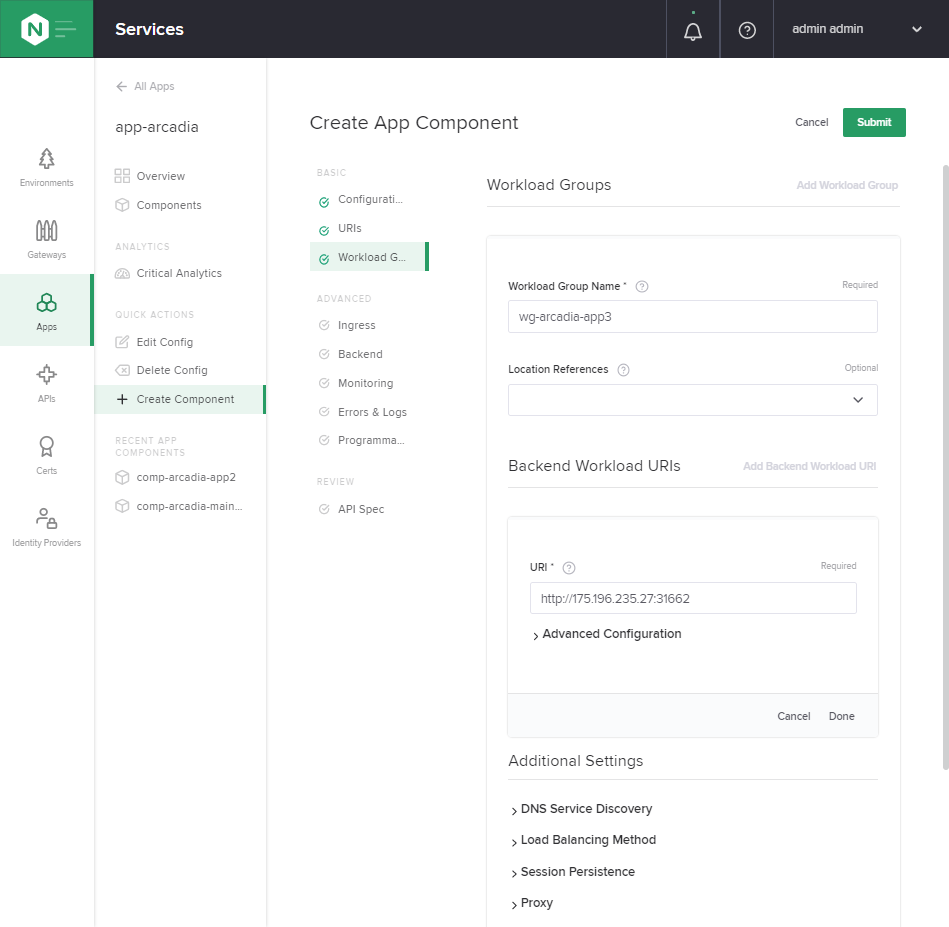This screenshot has width=949, height=927.
Task: Select Create Component quick action
Action: click(x=180, y=399)
